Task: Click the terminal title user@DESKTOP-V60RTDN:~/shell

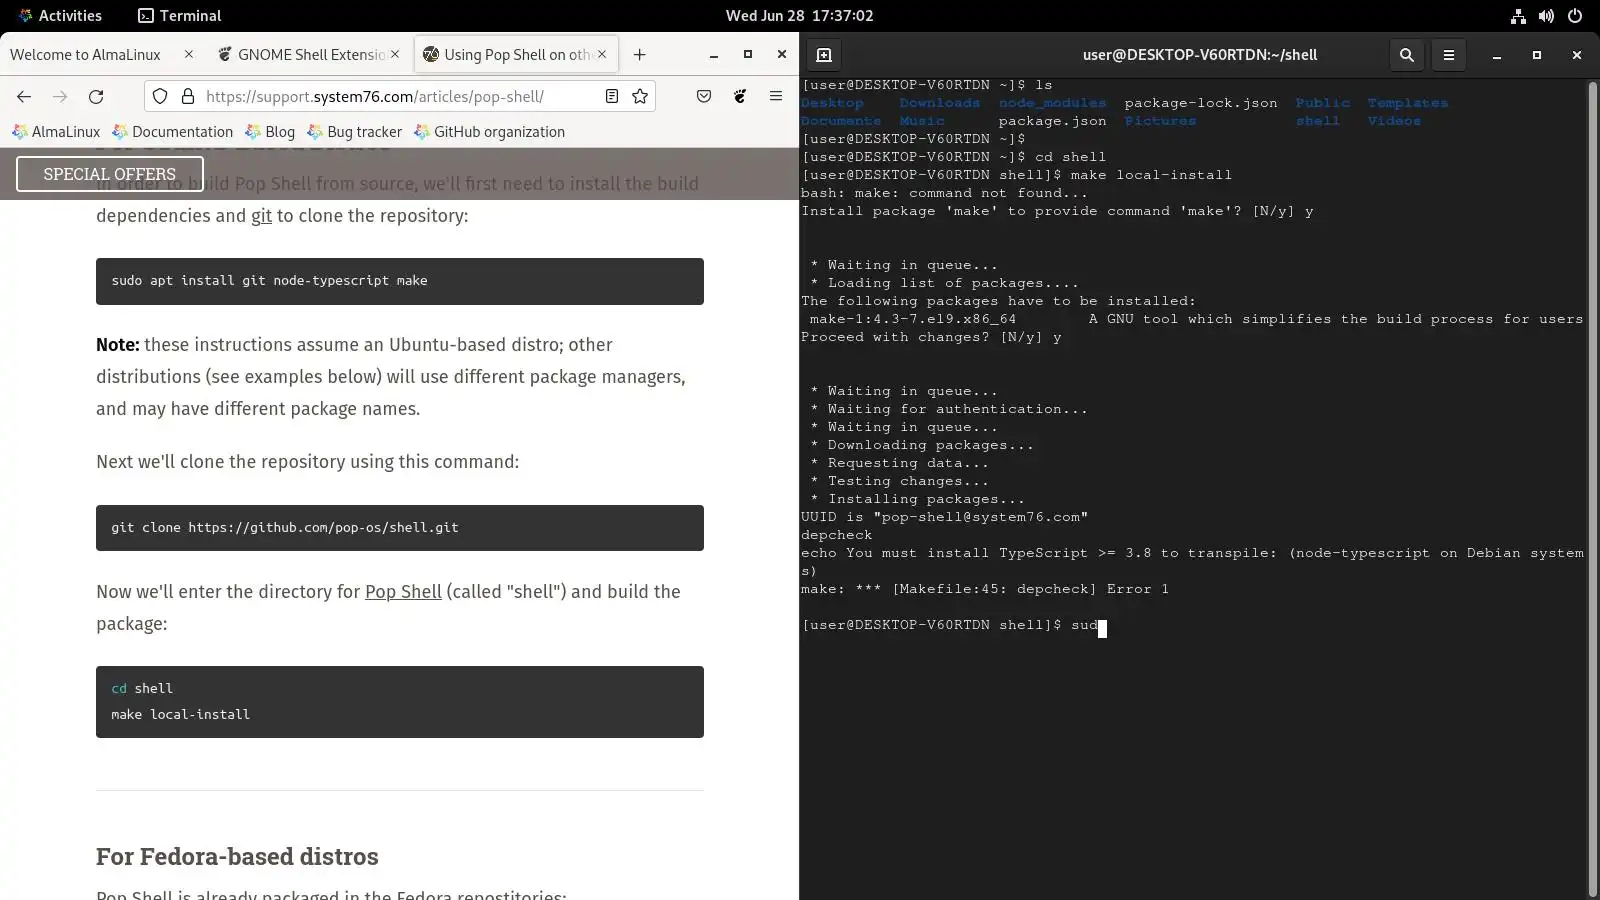Action: [1200, 55]
